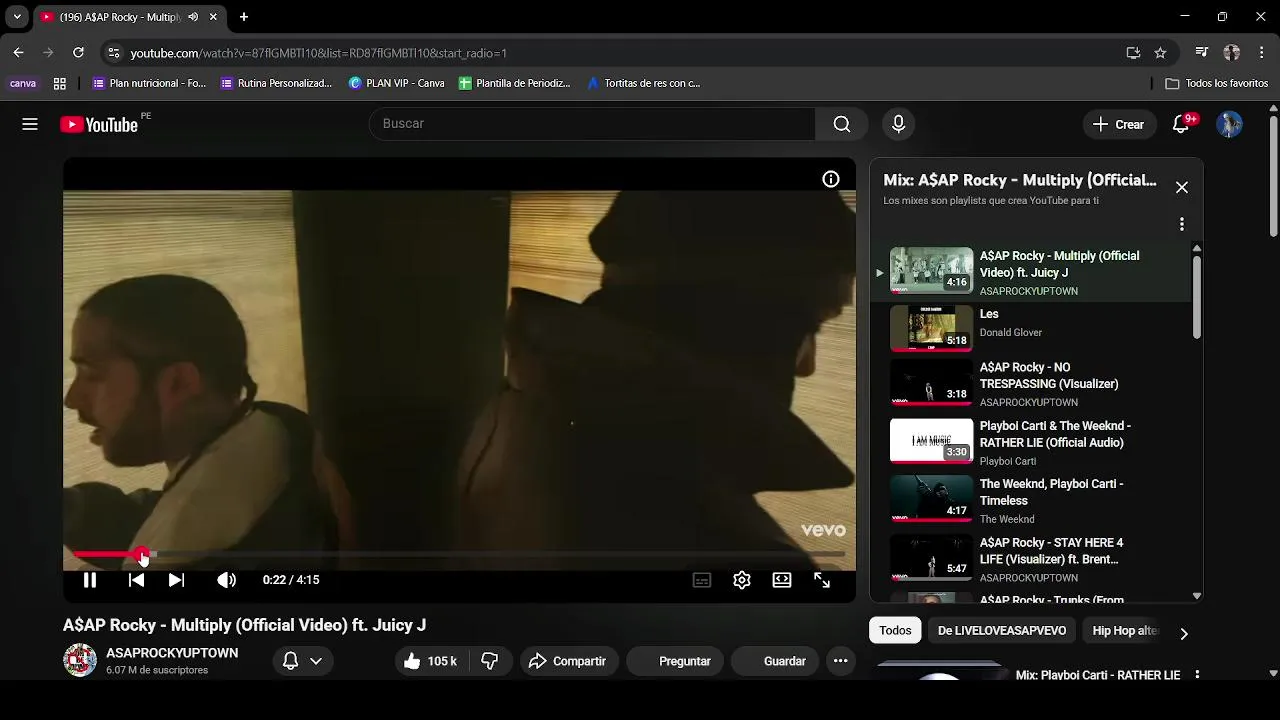Click Guardar save button

tap(774, 661)
